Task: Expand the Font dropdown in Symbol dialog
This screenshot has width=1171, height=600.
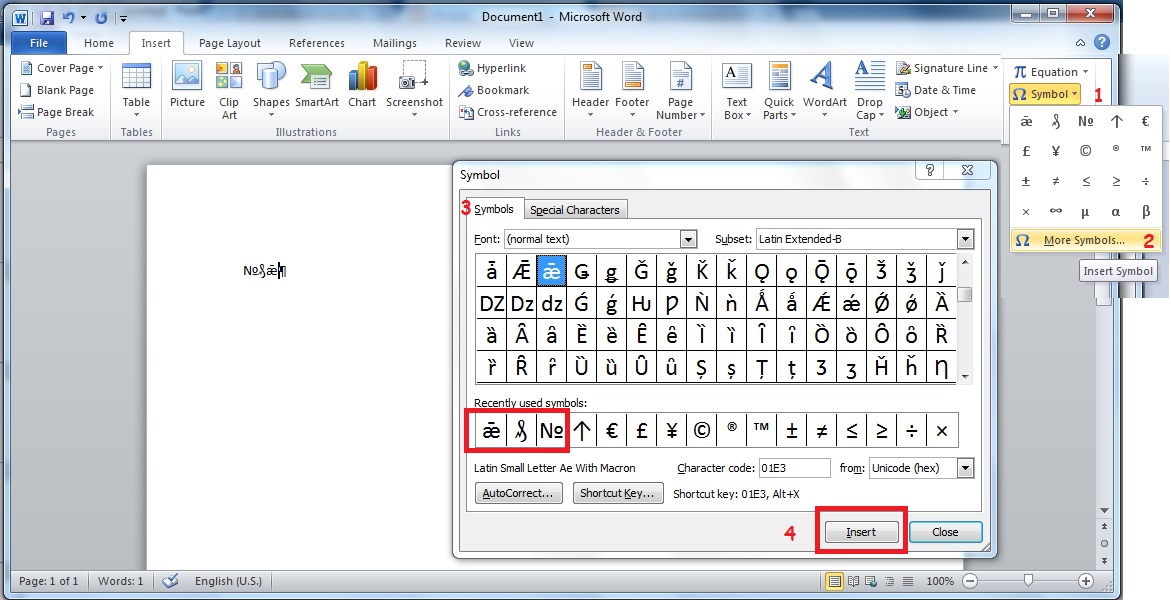Action: (x=688, y=239)
